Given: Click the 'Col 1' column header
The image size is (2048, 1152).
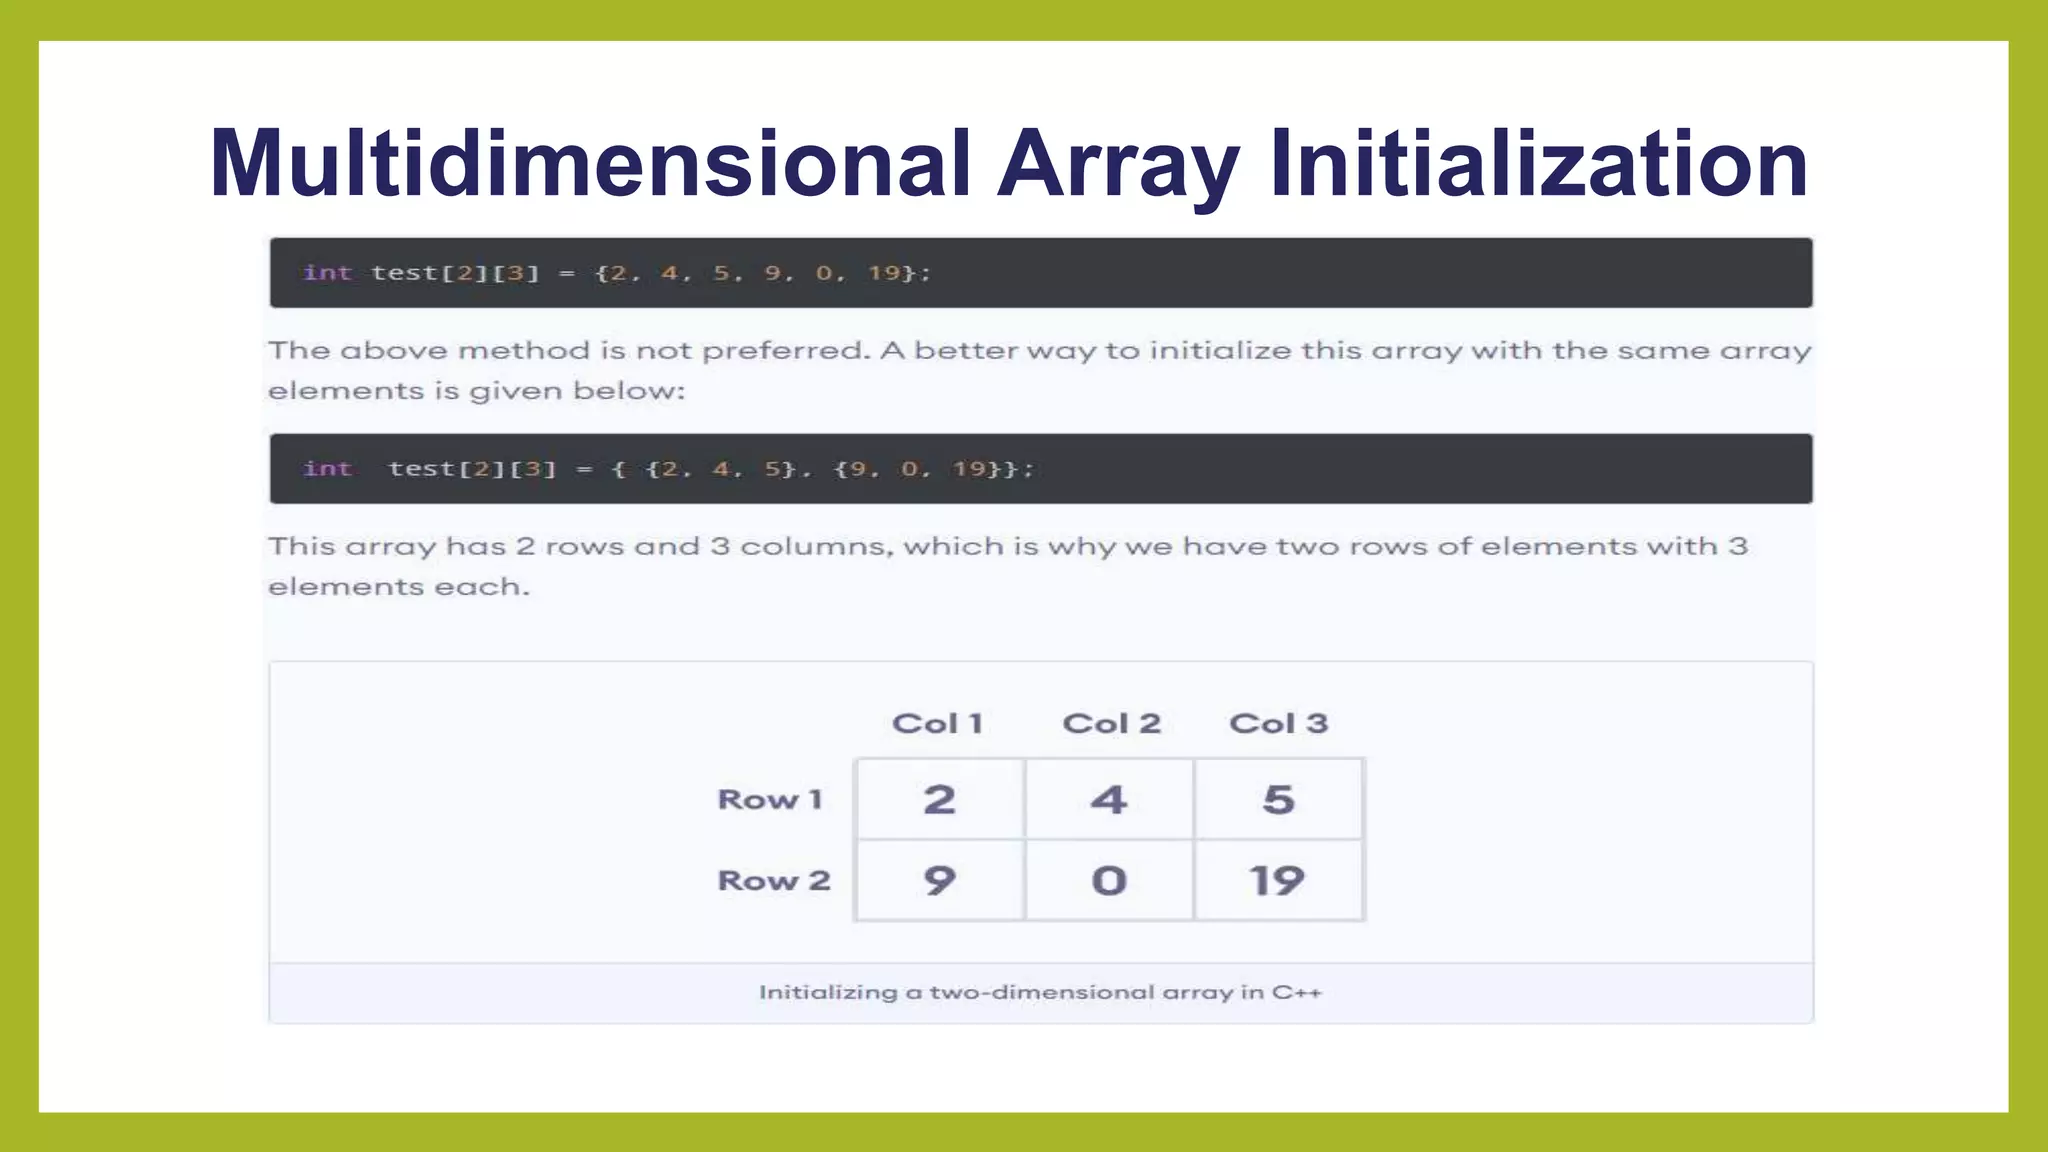Looking at the screenshot, I should coord(938,723).
